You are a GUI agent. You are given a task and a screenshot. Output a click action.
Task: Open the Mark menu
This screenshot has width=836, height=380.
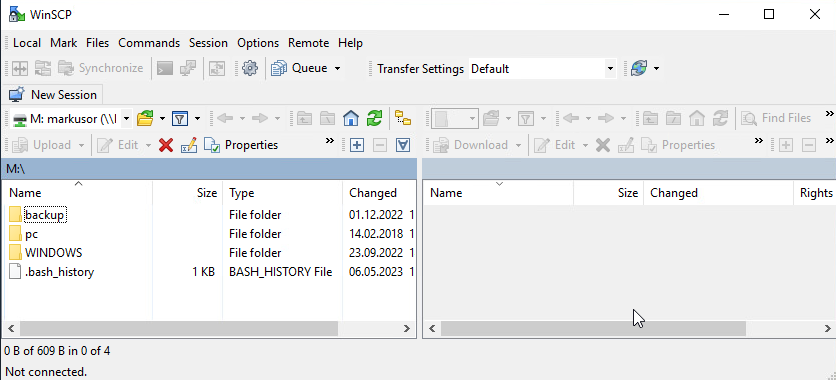(63, 43)
